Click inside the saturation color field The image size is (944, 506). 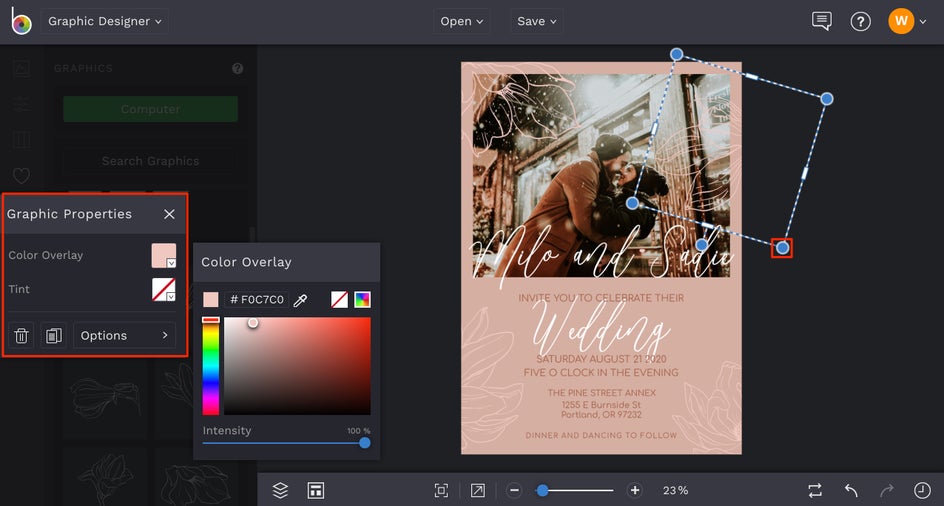click(297, 366)
